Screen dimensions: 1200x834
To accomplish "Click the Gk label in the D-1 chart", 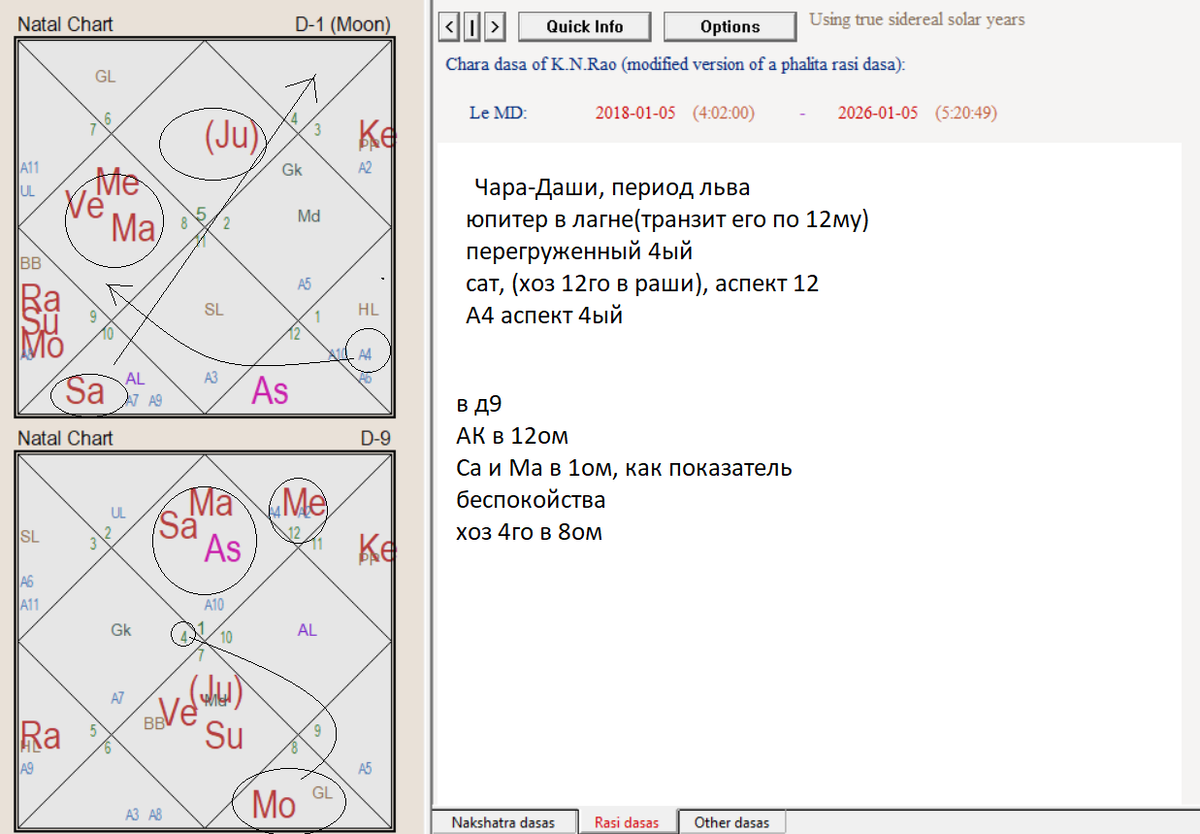I will 292,170.
